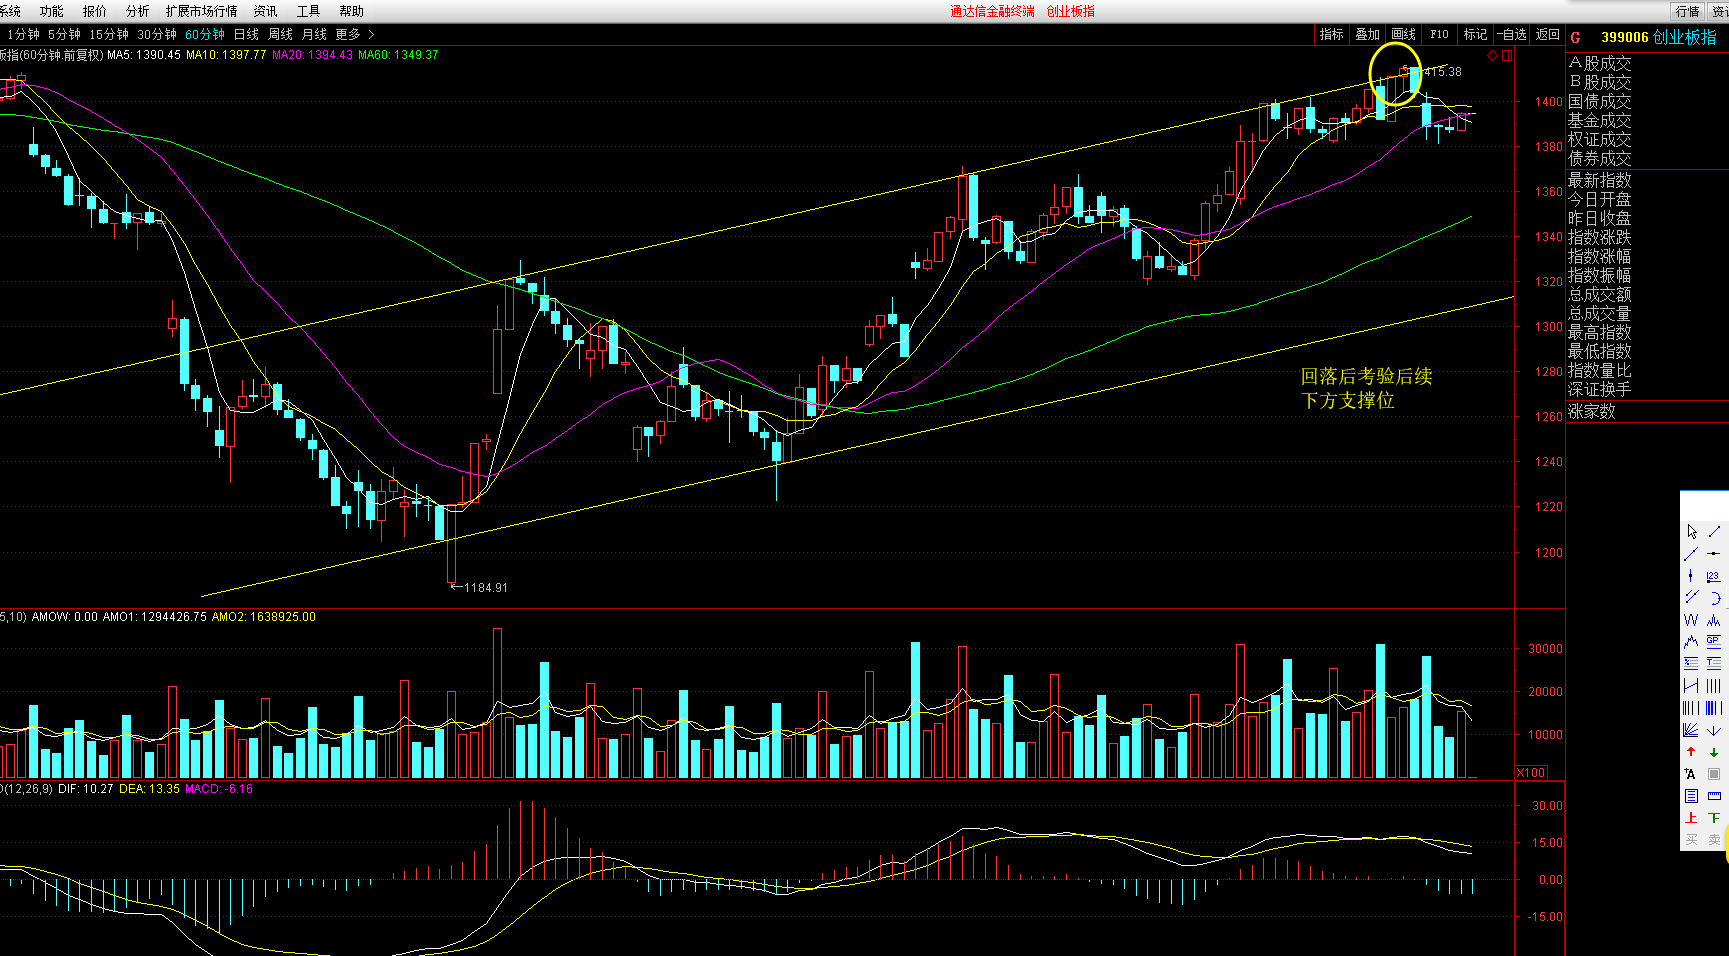Select the 国债成交 row
The width and height of the screenshot is (1729, 956).
pos(1600,101)
